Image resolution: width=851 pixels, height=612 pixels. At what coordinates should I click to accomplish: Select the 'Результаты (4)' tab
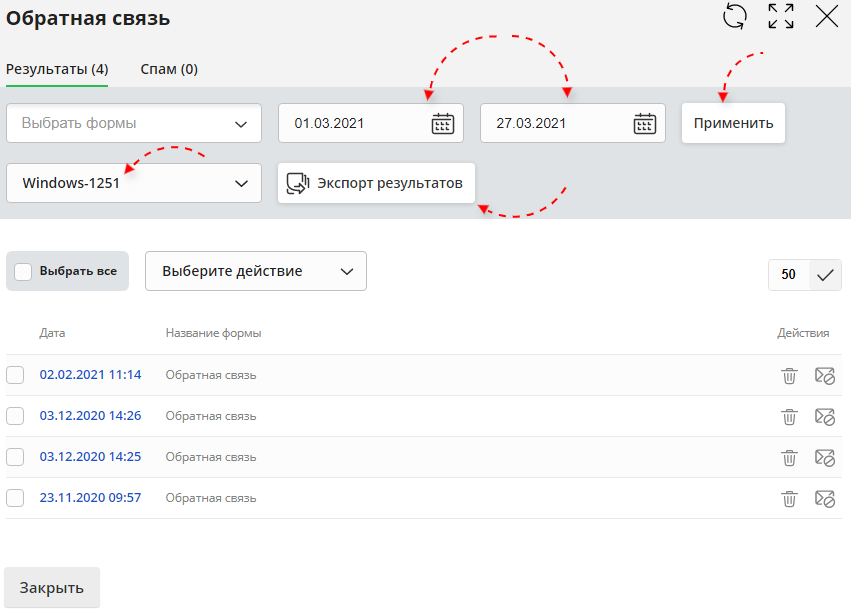point(57,70)
